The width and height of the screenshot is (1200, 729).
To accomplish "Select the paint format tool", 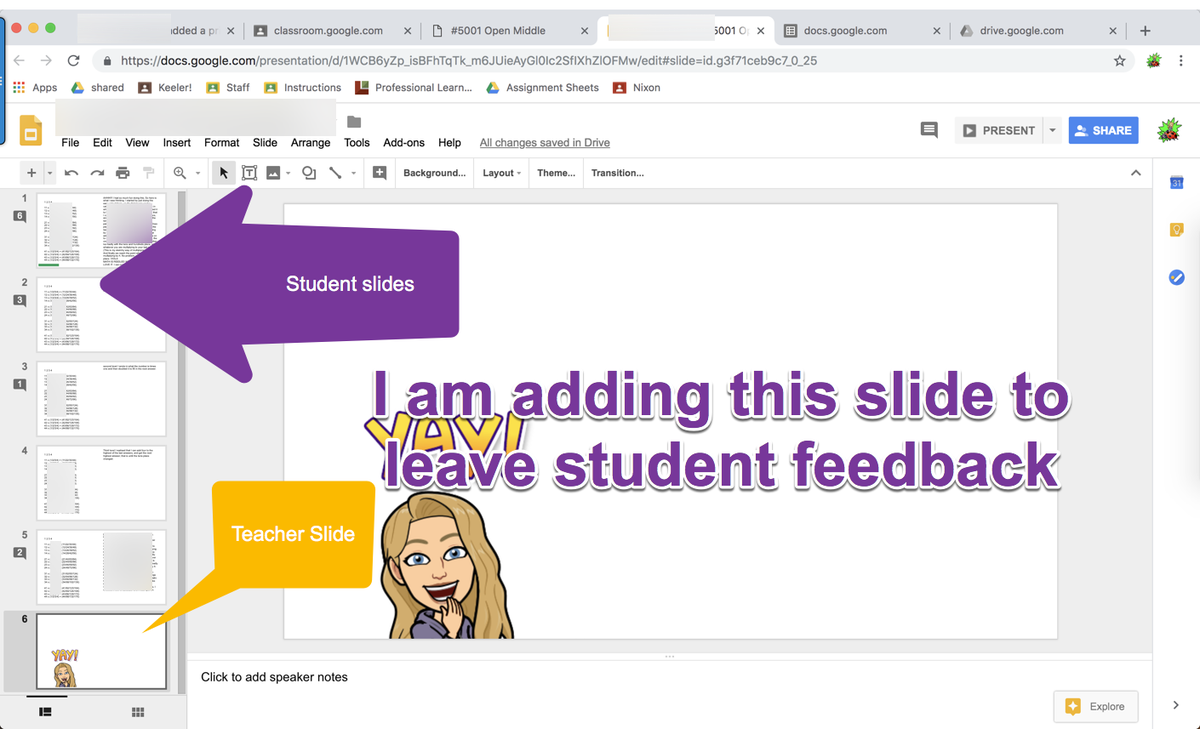I will click(x=148, y=173).
